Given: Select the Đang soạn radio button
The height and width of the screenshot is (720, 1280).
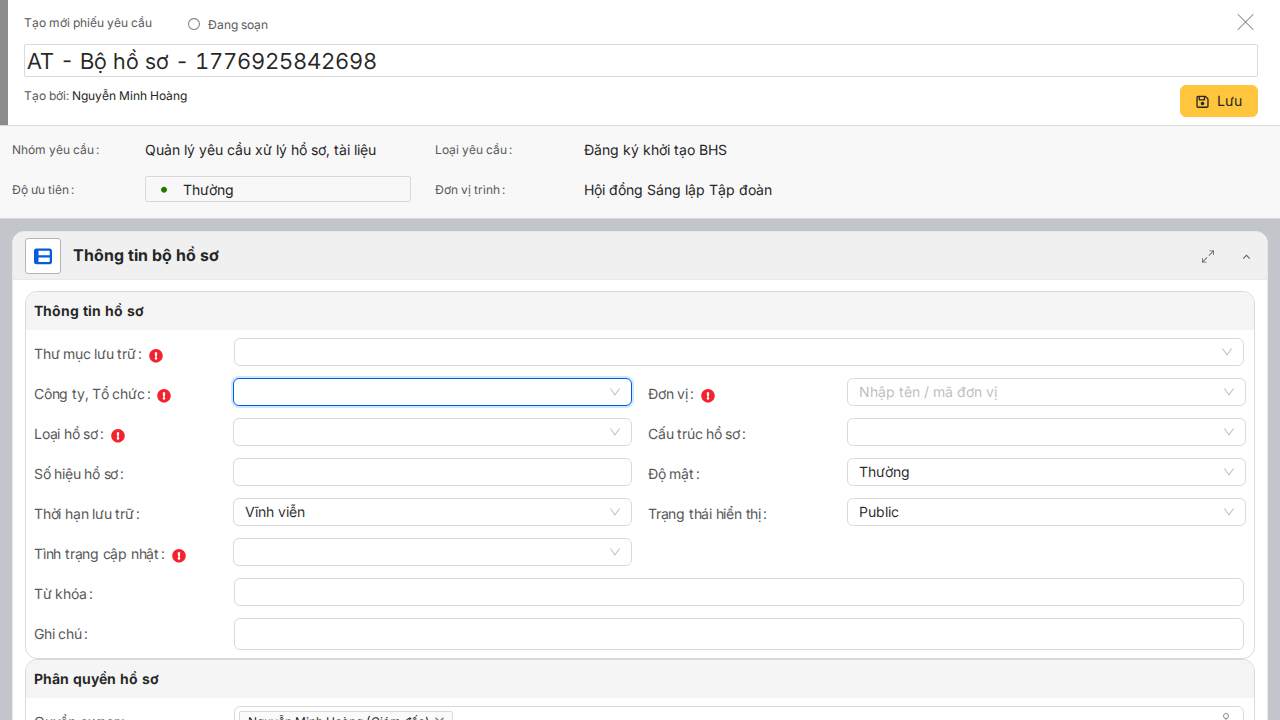Looking at the screenshot, I should [194, 24].
